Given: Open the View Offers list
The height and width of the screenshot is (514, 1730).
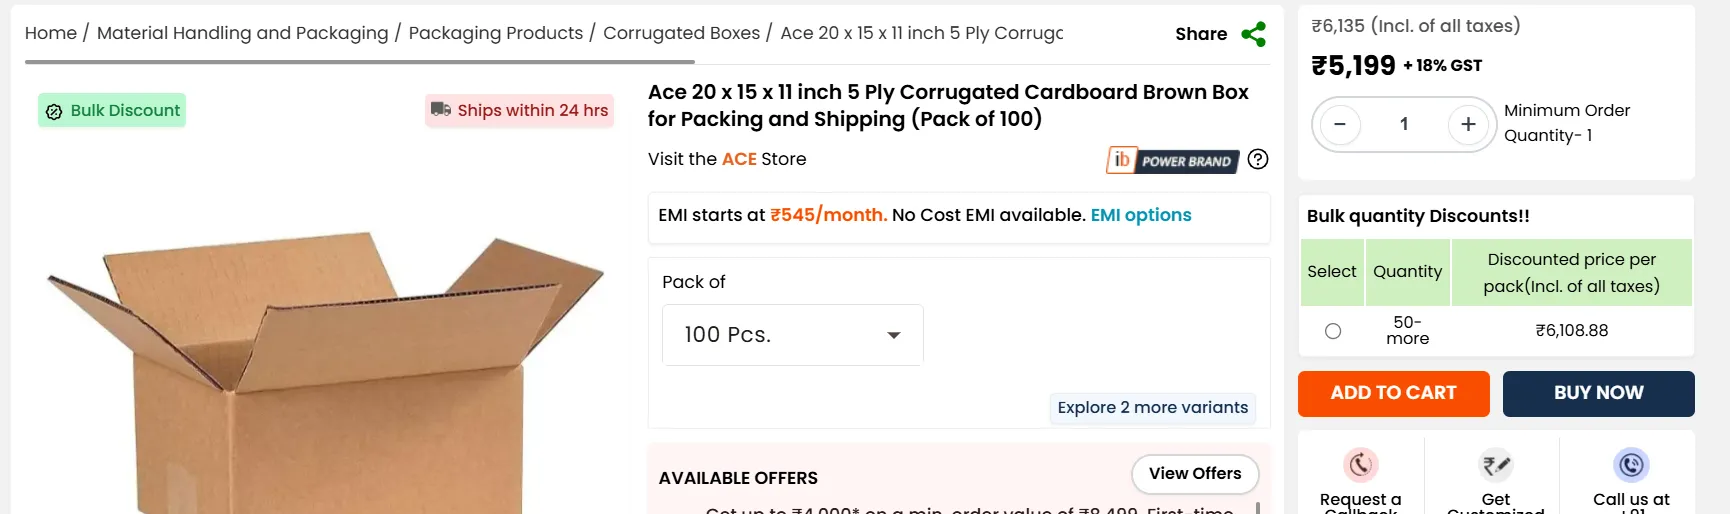Looking at the screenshot, I should (1195, 474).
